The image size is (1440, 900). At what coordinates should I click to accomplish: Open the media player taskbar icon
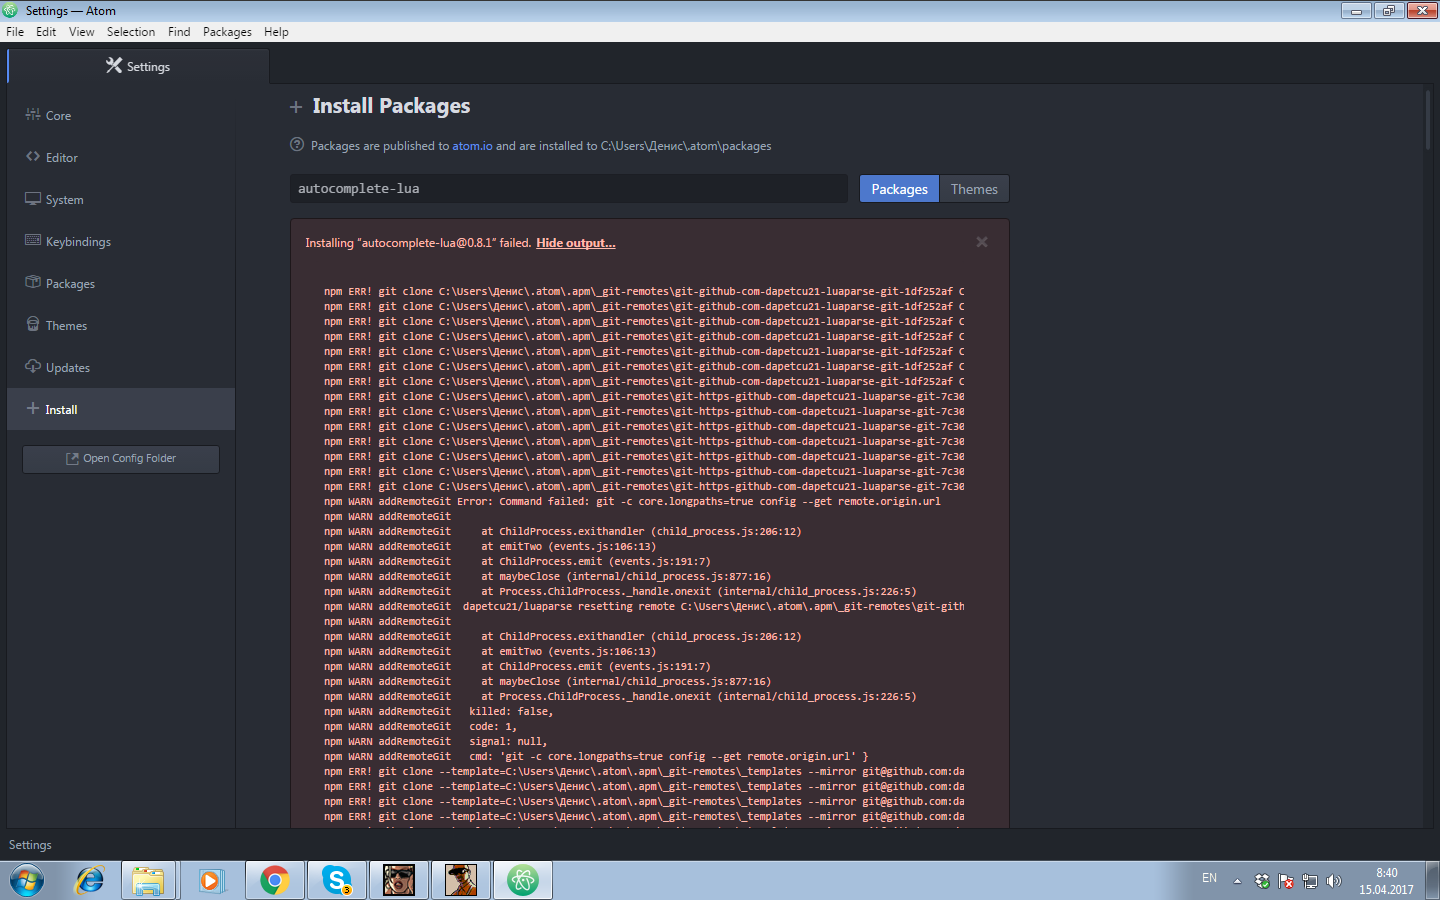click(x=210, y=881)
